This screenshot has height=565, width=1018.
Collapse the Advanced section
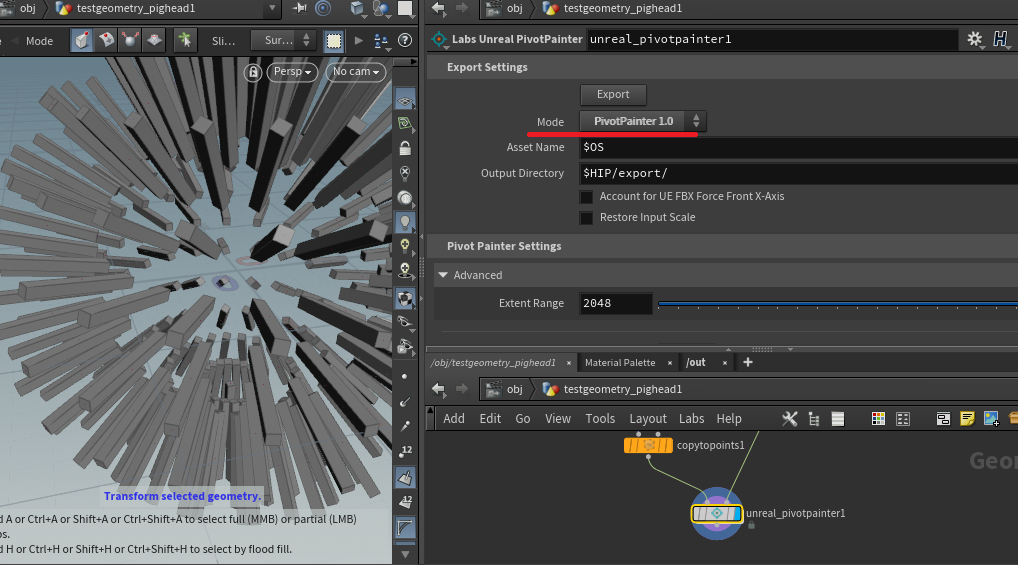[x=443, y=275]
